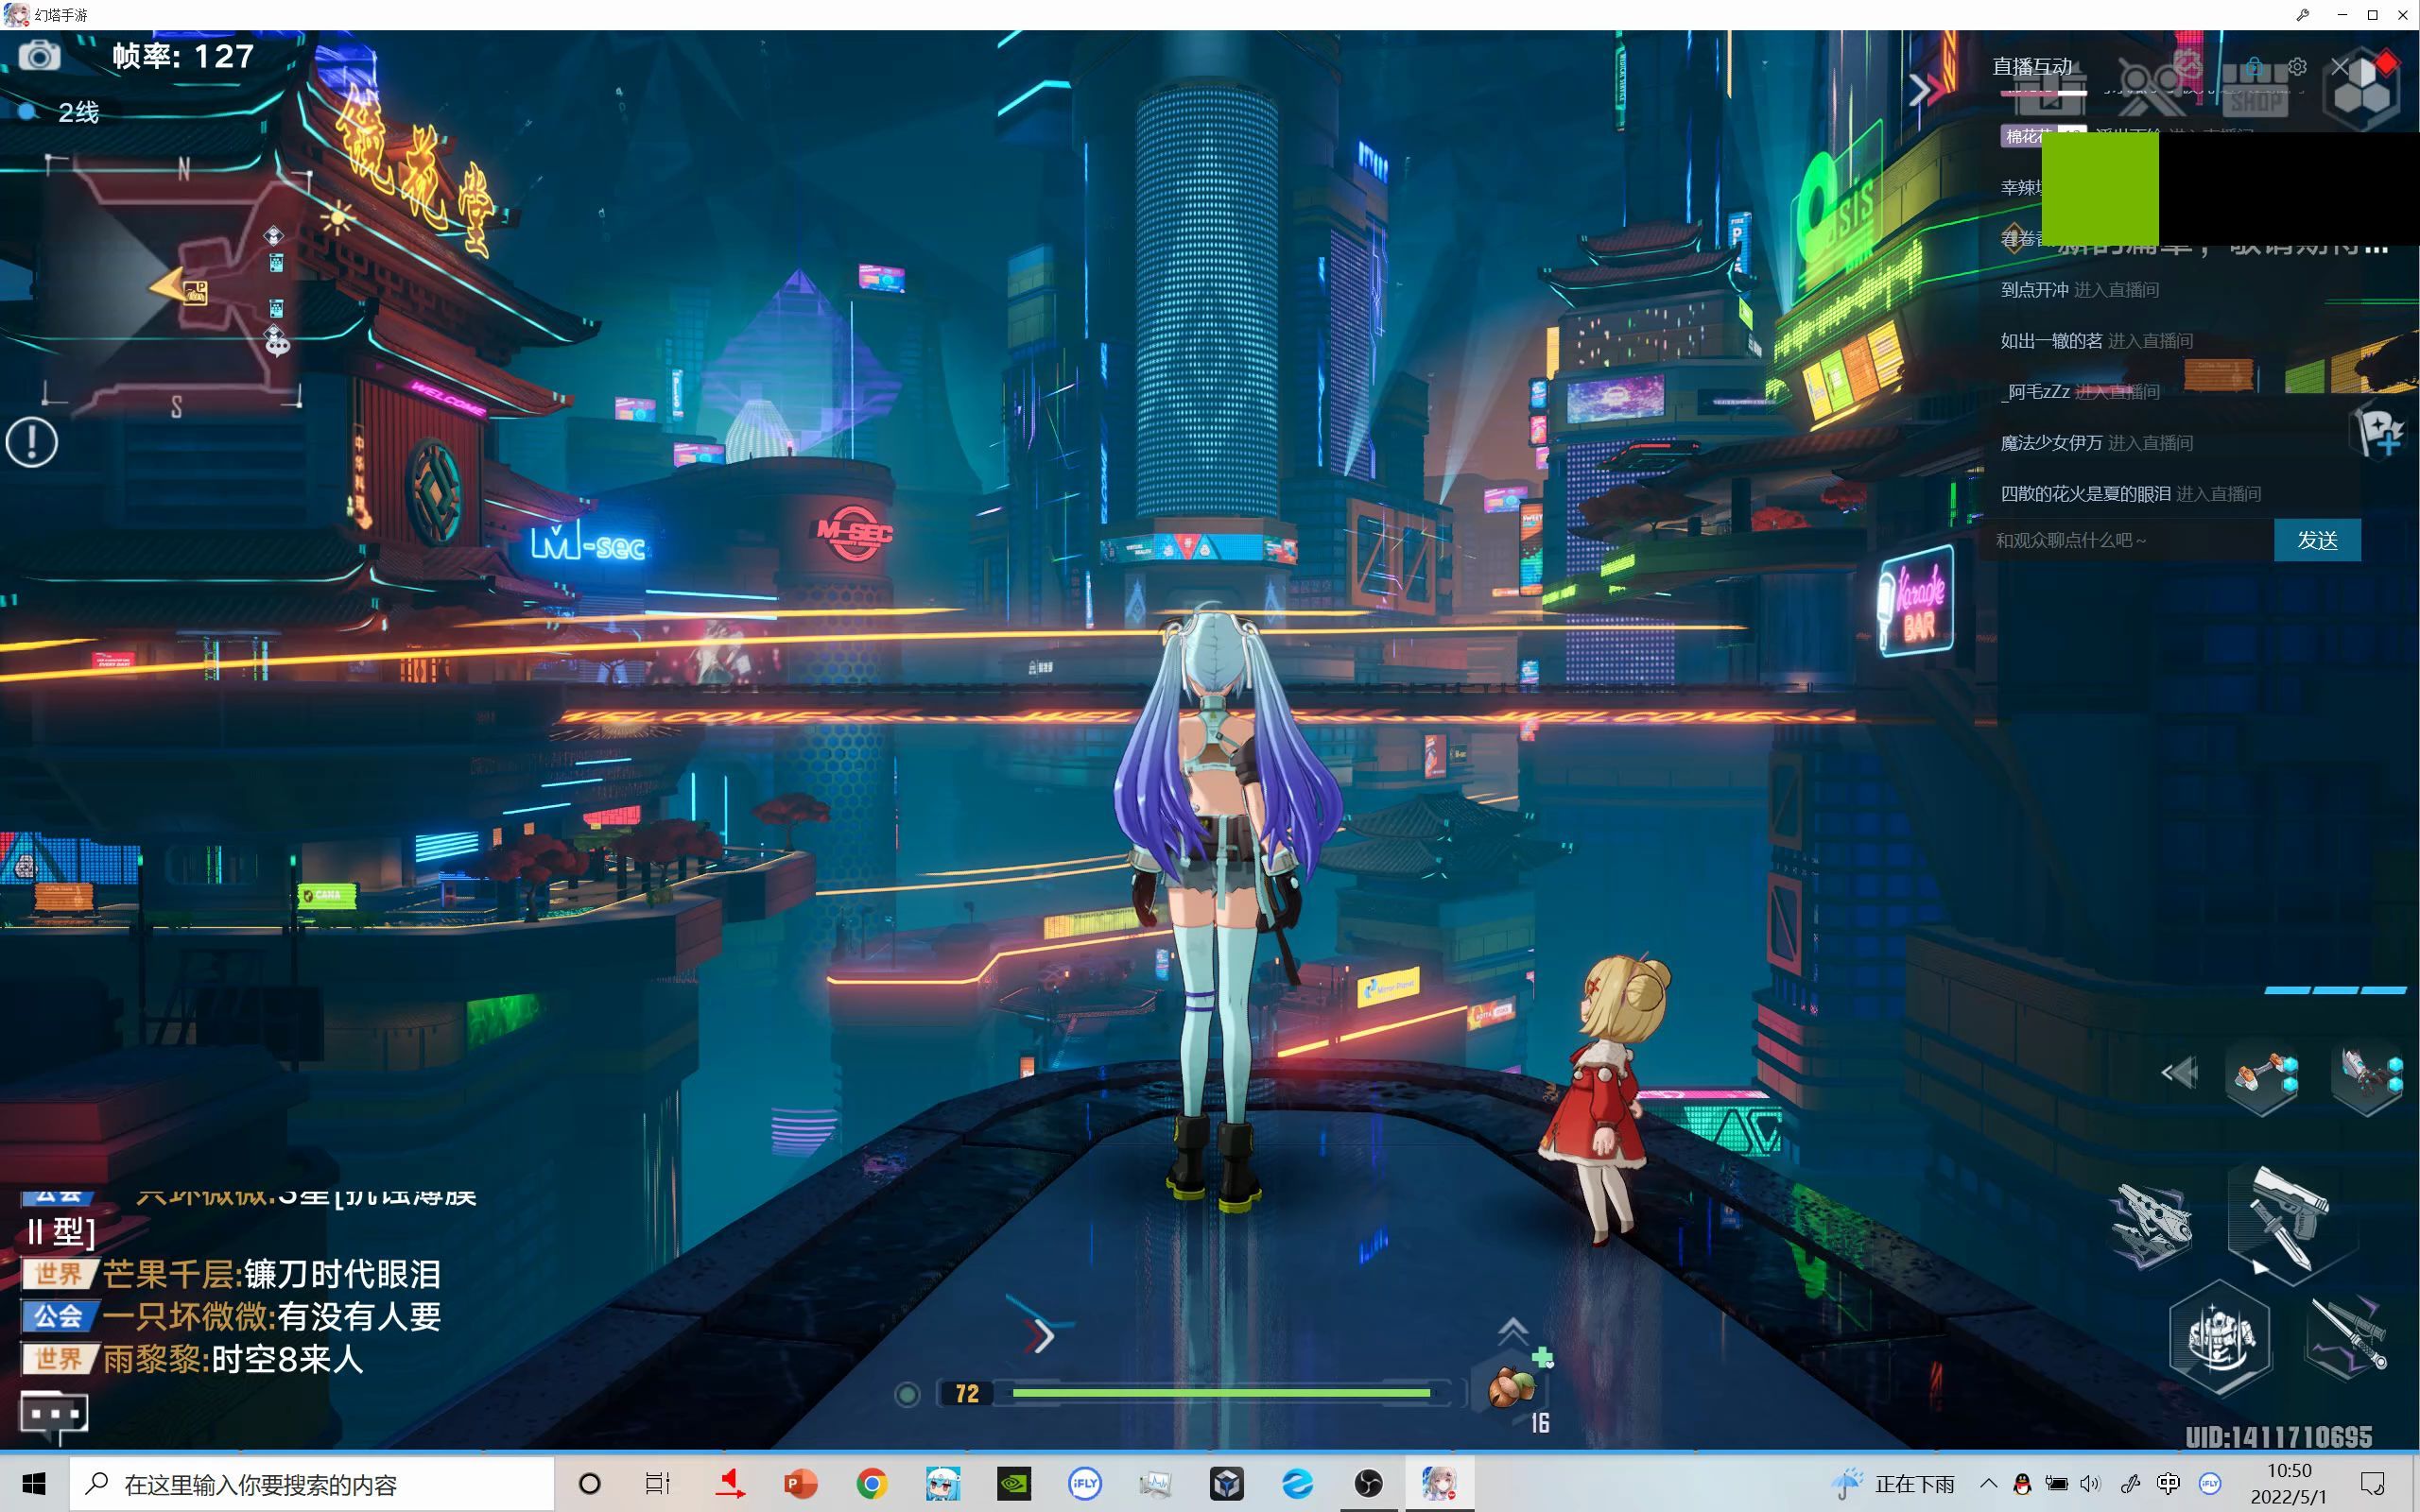Open NVIDIA app from taskbar
The image size is (2420, 1512).
click(x=1013, y=1483)
